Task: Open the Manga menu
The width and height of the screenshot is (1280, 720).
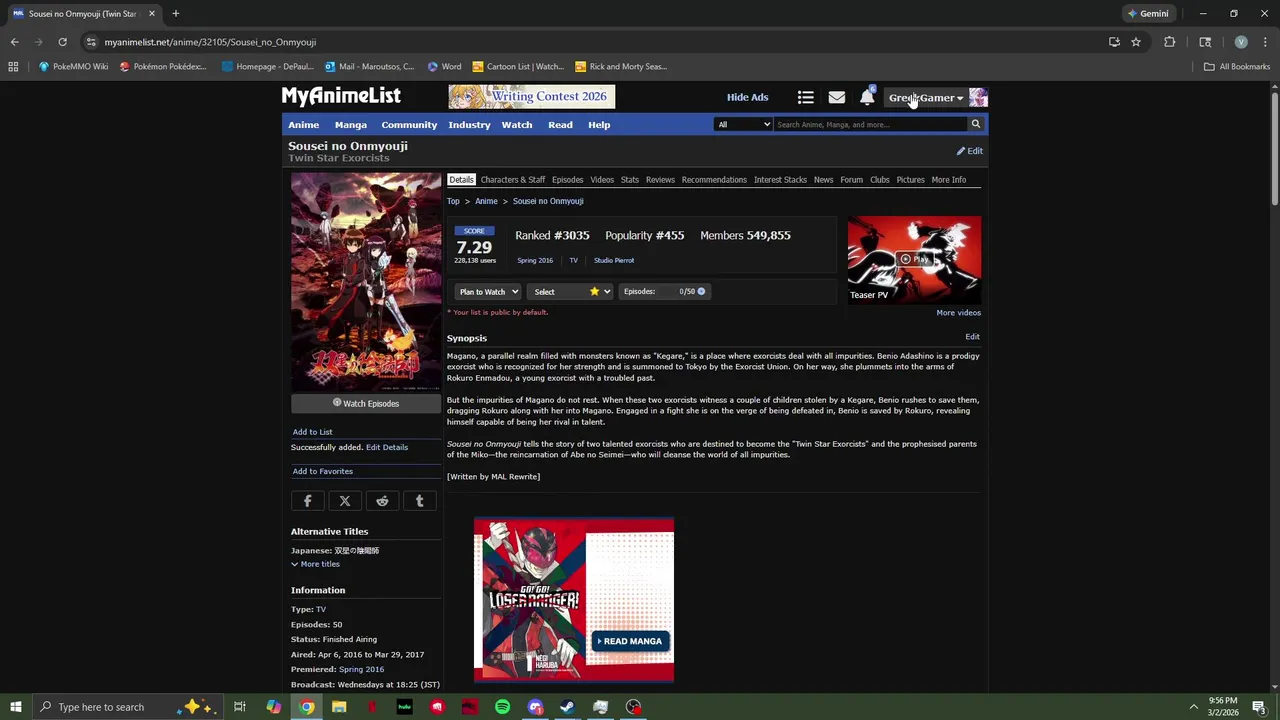Action: tap(351, 125)
